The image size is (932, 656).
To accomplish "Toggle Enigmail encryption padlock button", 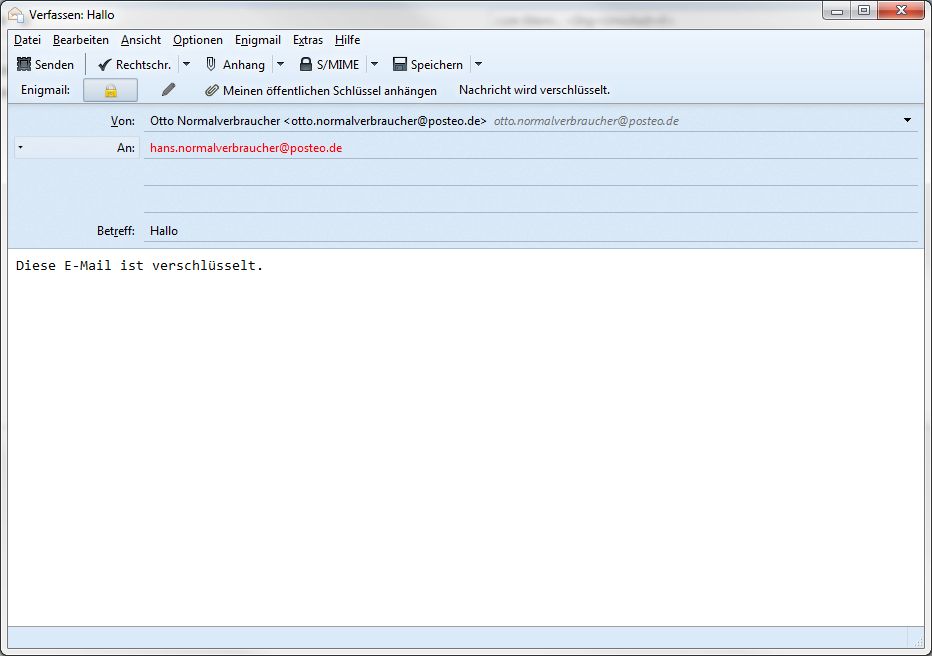I will pyautogui.click(x=110, y=90).
